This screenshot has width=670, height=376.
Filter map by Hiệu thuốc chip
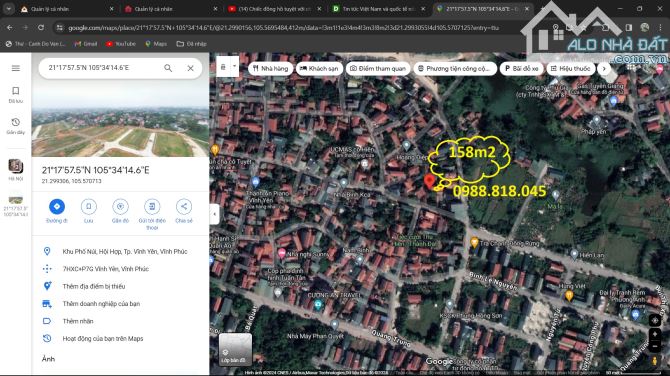(x=570, y=68)
